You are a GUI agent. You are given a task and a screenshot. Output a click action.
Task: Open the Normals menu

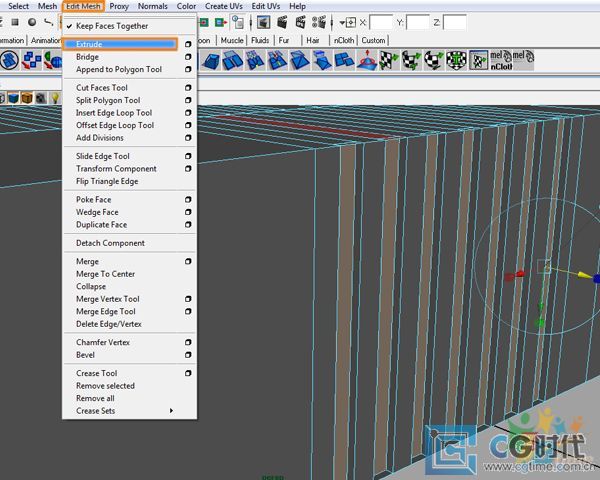(153, 7)
